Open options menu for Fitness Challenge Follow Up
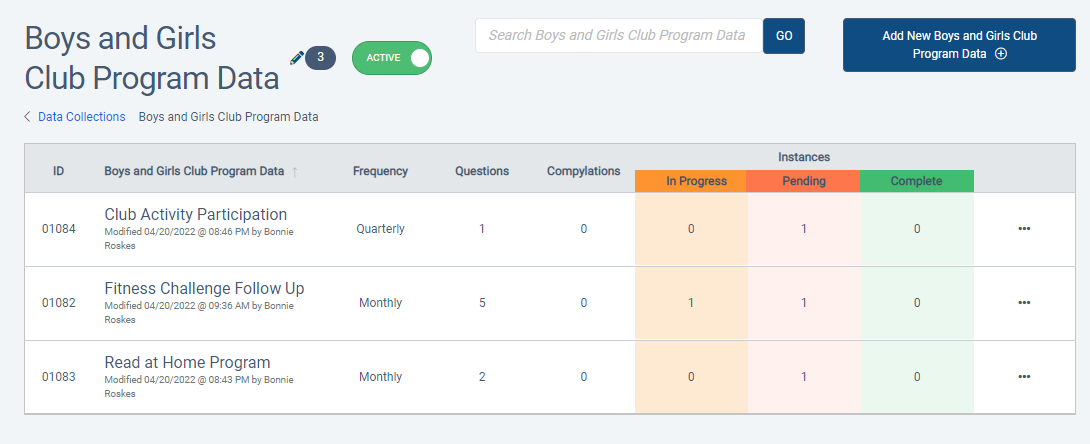1090x444 pixels. click(x=1023, y=303)
